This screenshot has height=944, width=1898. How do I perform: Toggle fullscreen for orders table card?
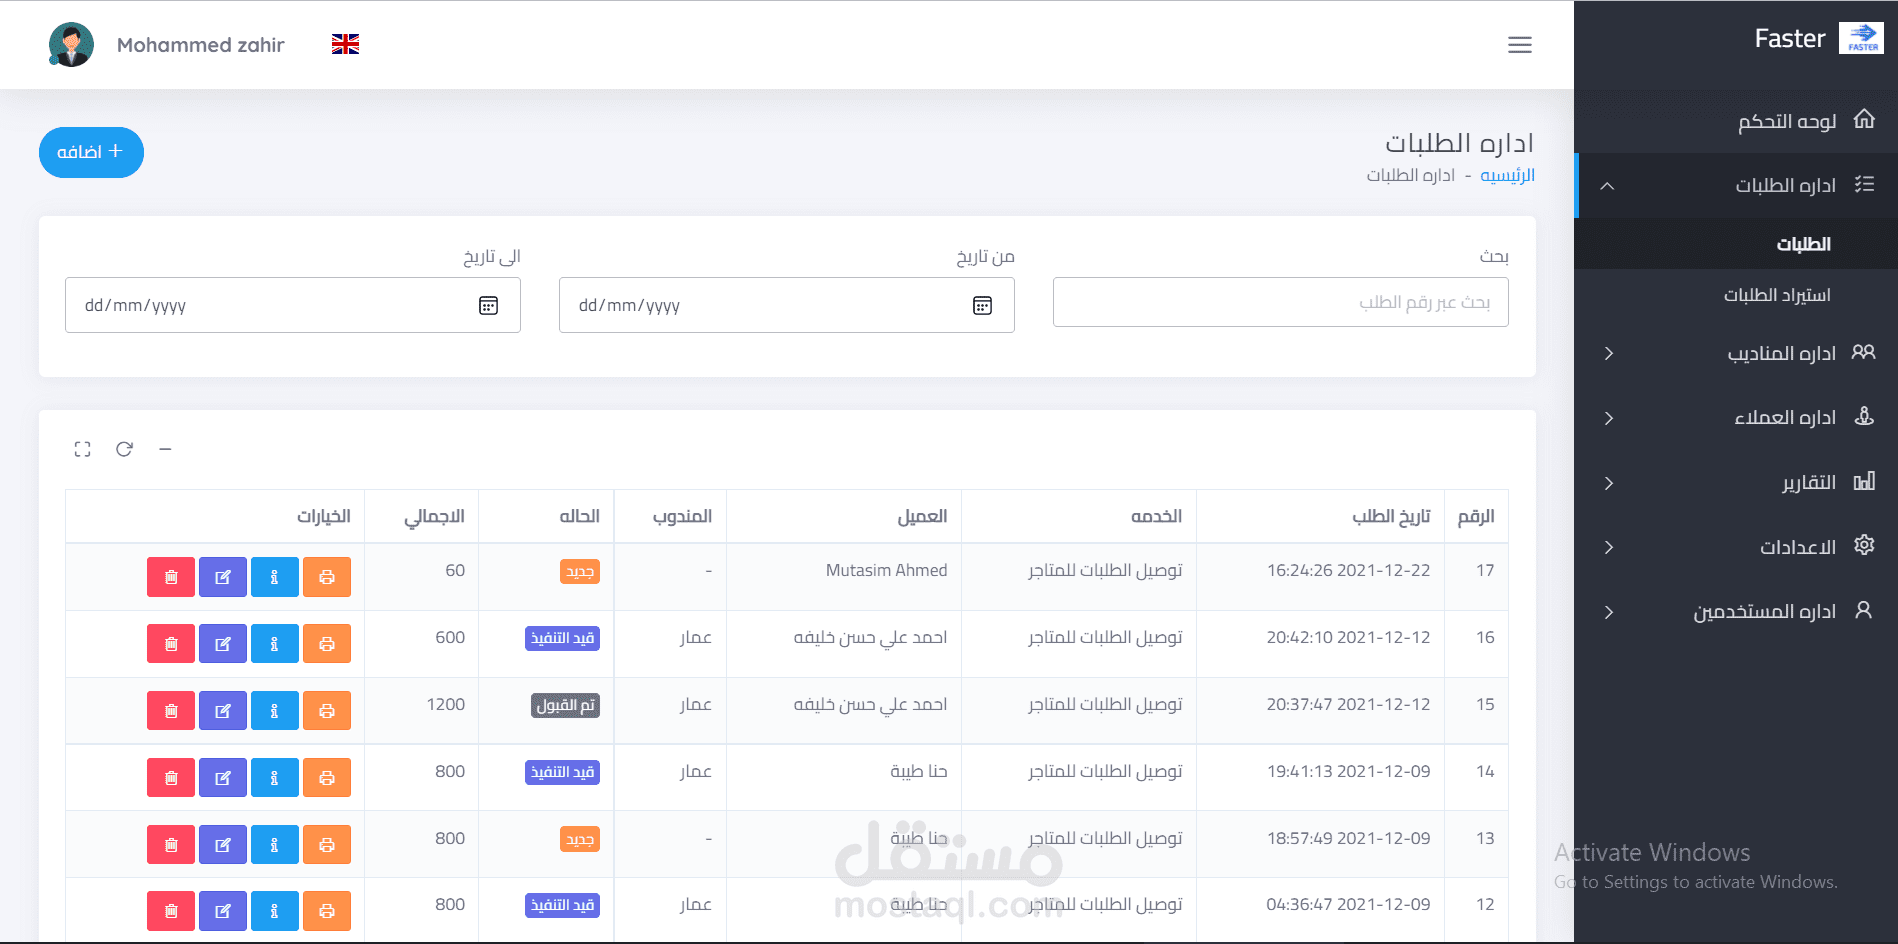pos(83,449)
